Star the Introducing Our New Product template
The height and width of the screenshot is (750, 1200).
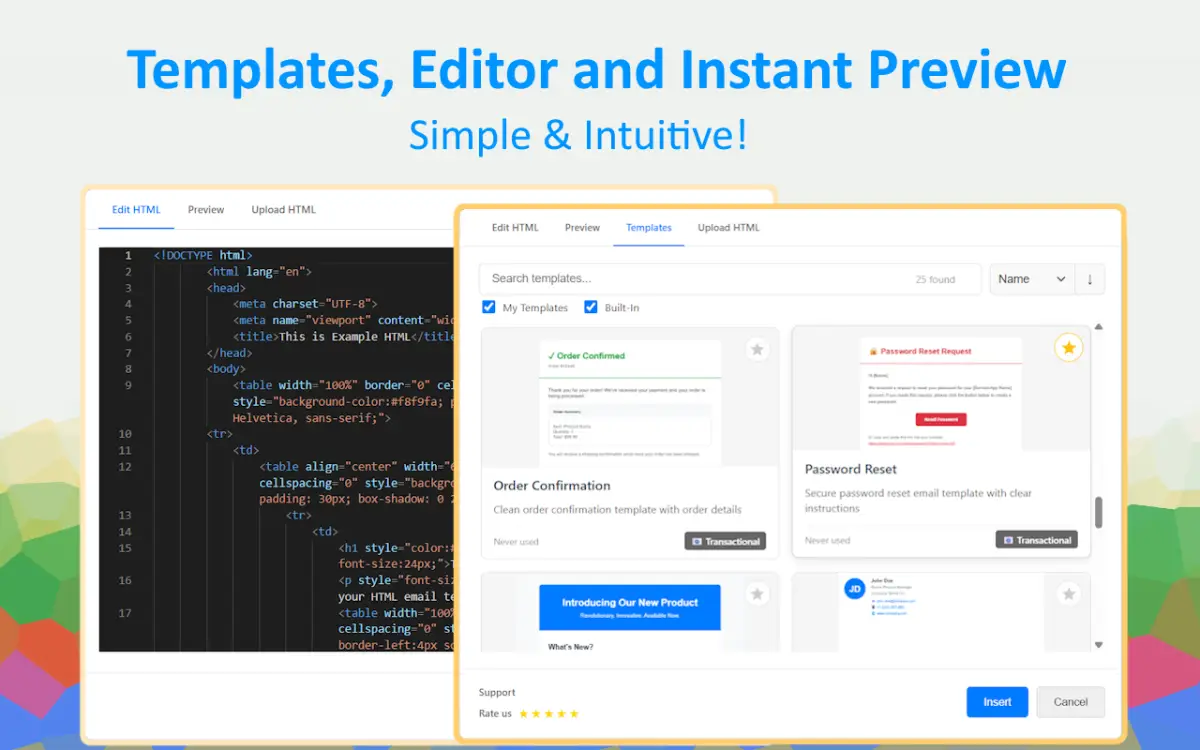(x=757, y=594)
